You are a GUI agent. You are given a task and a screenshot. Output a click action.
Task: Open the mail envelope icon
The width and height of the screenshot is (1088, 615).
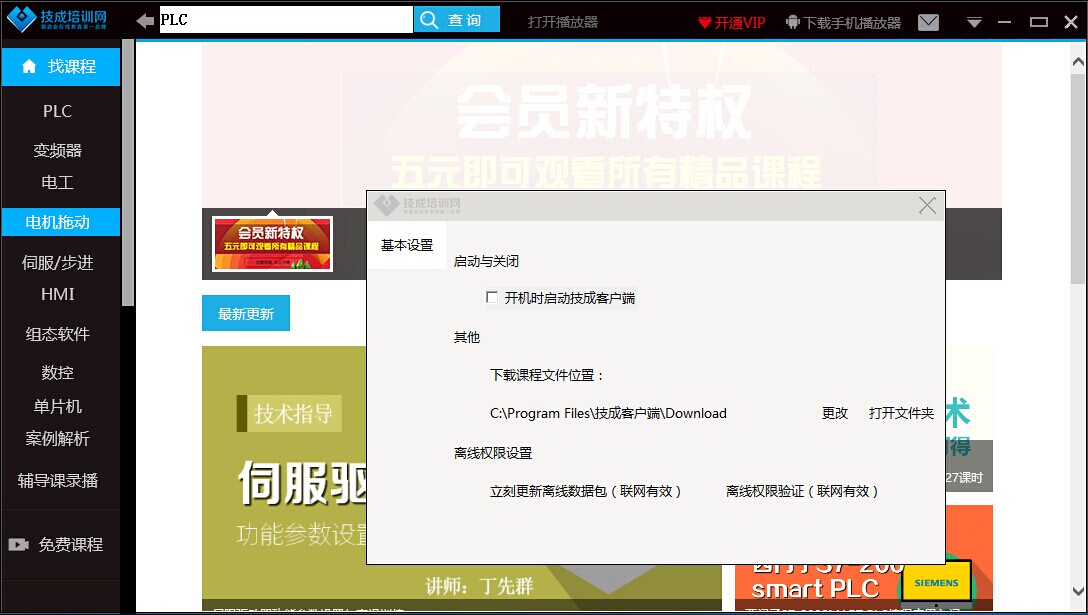pyautogui.click(x=928, y=22)
